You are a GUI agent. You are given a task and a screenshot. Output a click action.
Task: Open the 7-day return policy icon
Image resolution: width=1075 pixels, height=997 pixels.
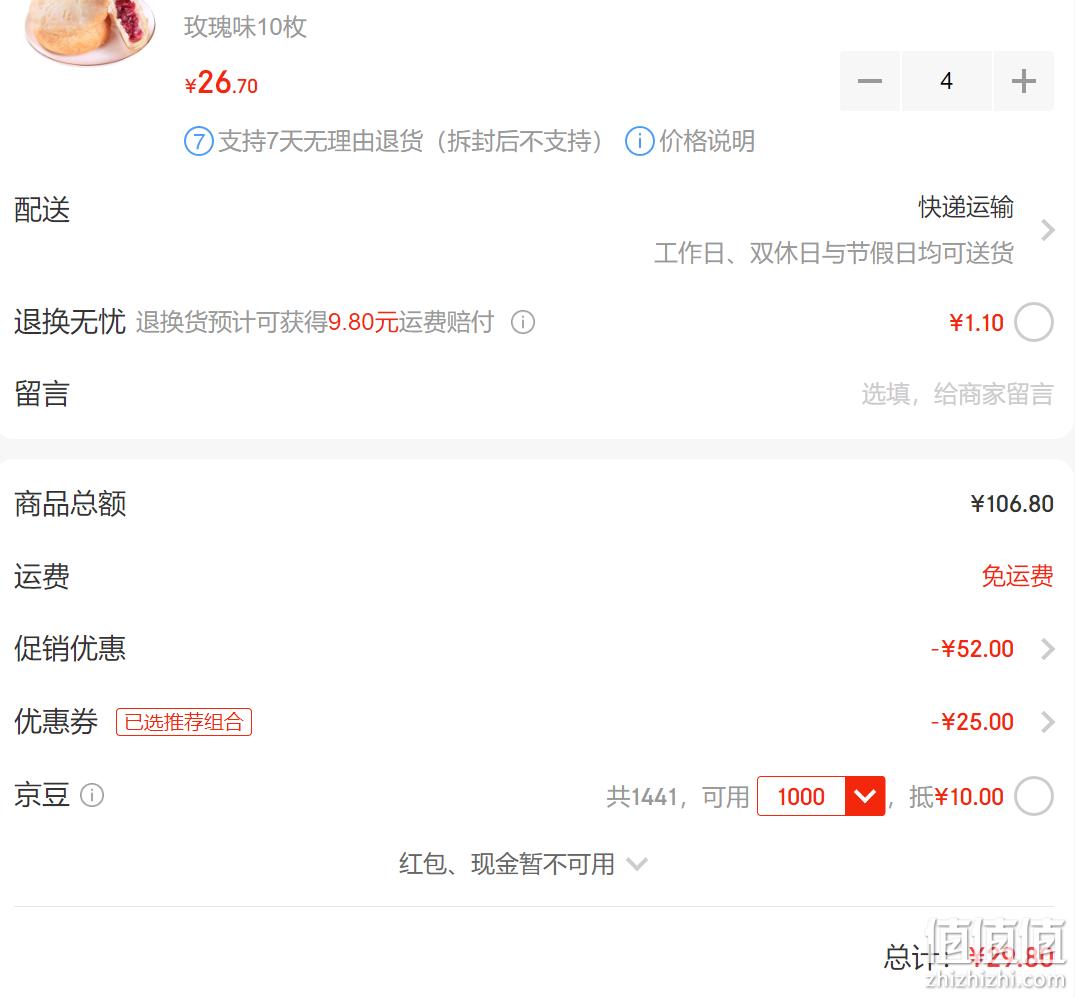pyautogui.click(x=199, y=141)
